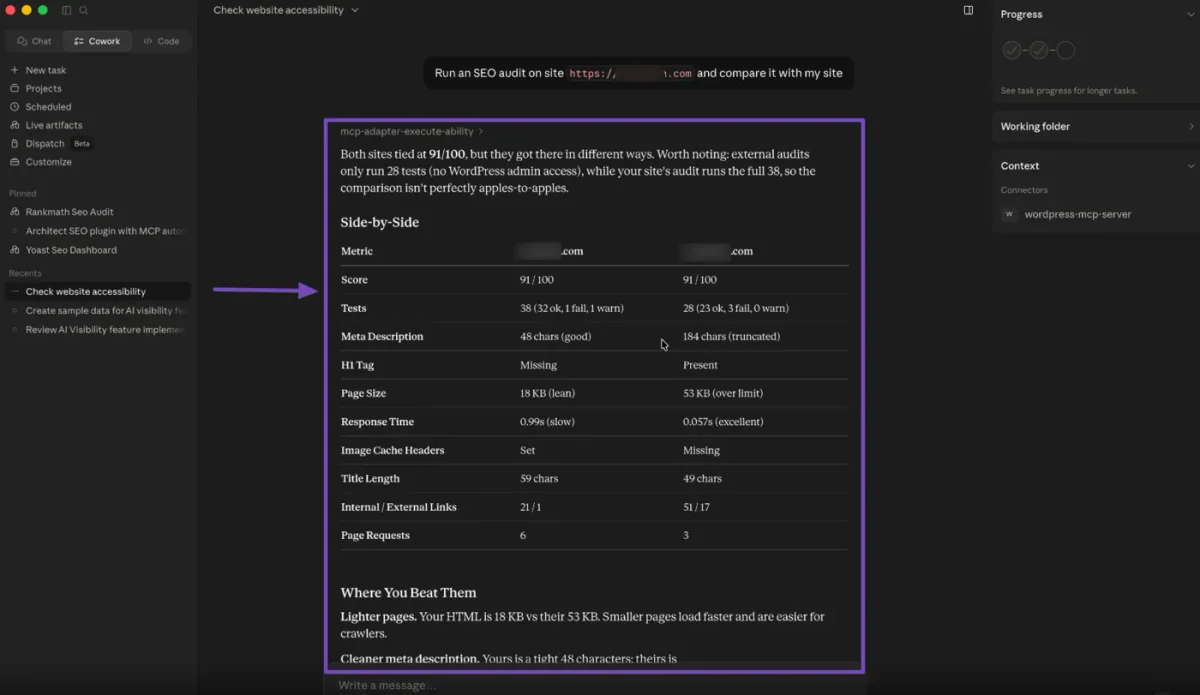Switch to the Chat tab
This screenshot has height=695, width=1200.
tap(34, 41)
